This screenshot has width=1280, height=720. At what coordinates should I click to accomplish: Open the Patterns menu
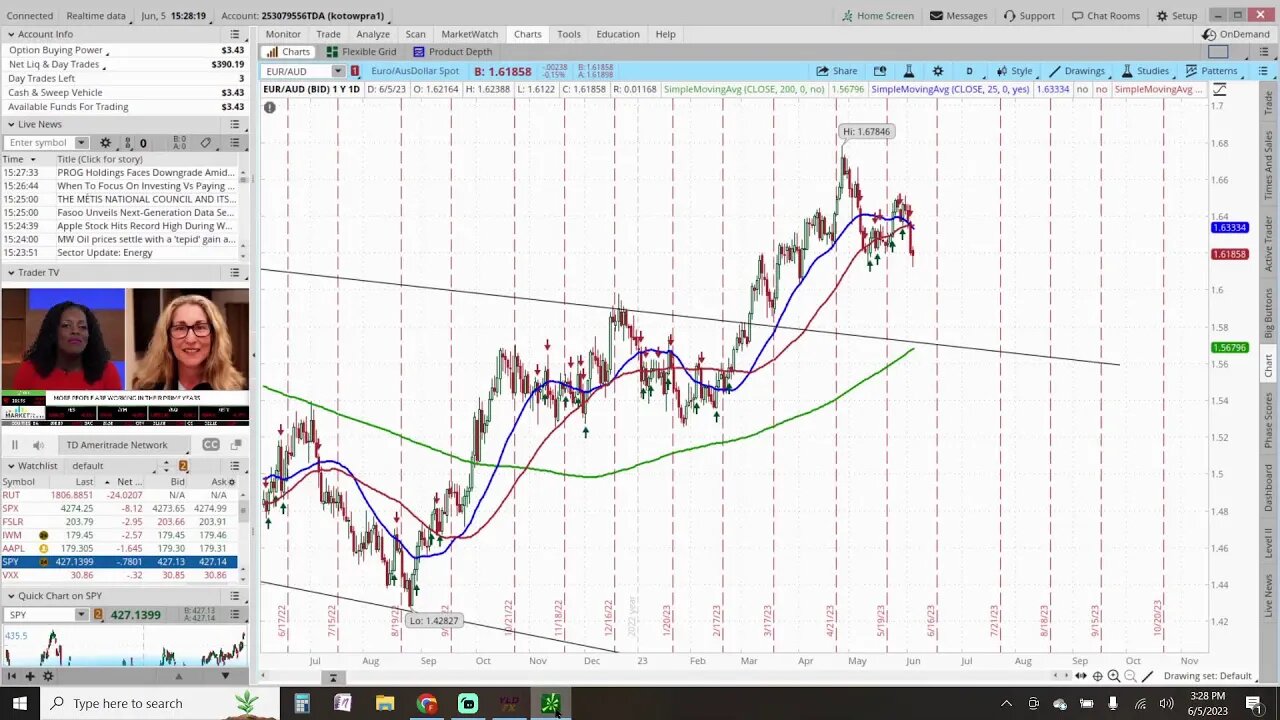[1211, 71]
